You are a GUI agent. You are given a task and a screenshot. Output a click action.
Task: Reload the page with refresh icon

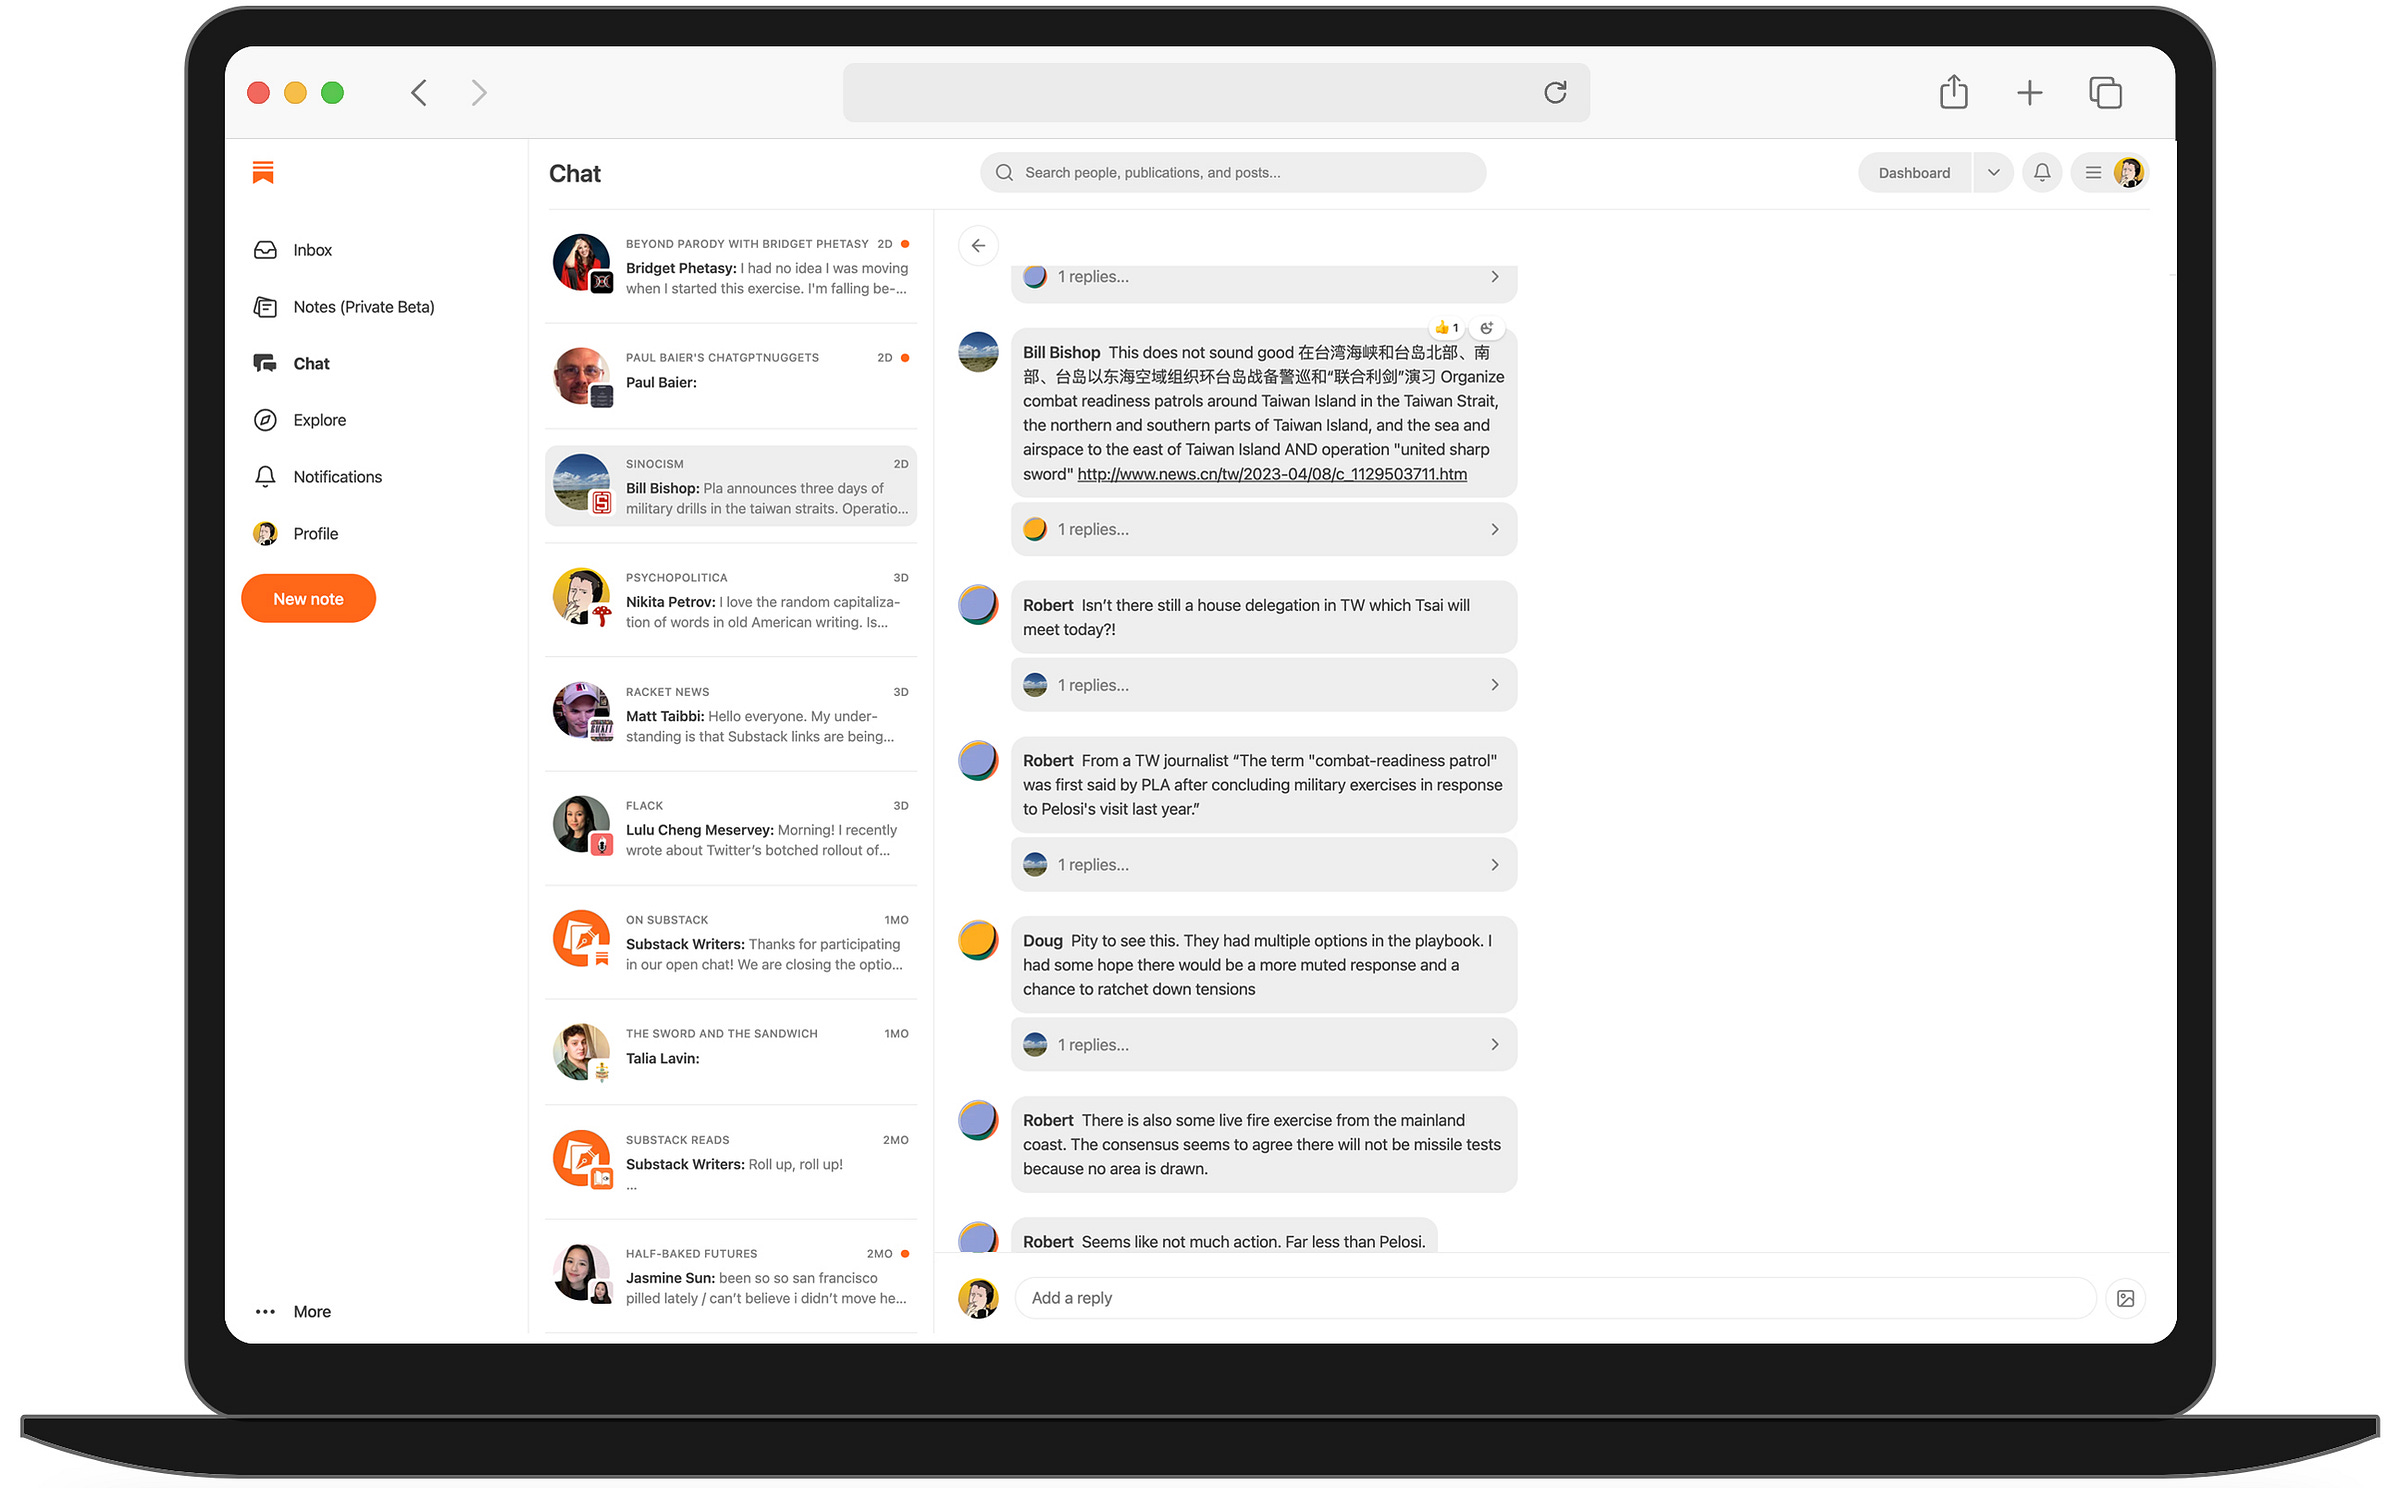coord(1555,93)
